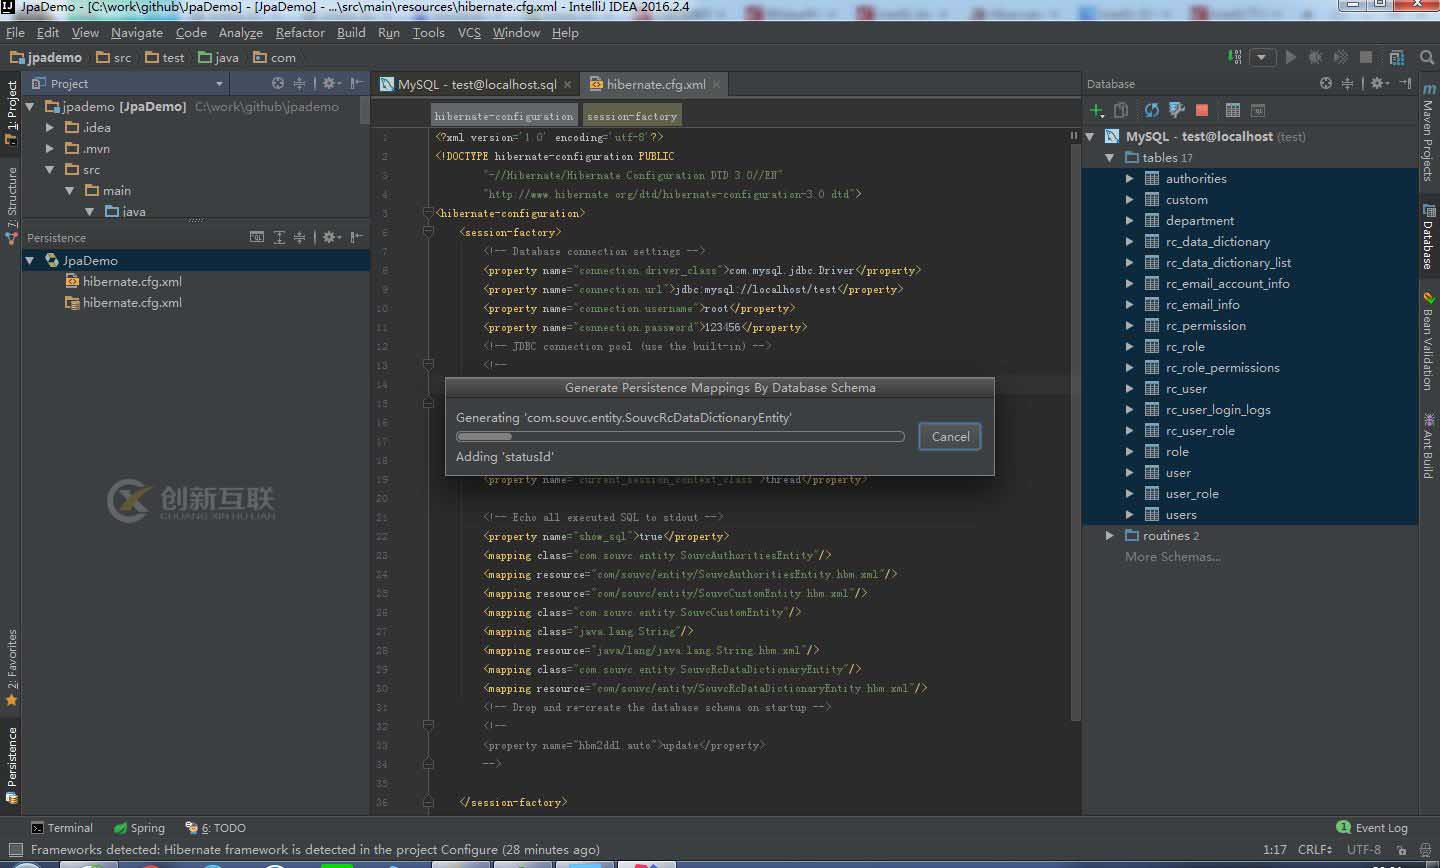
Task: Click the Search Everywhere magnifier icon
Action: pyautogui.click(x=1427, y=57)
